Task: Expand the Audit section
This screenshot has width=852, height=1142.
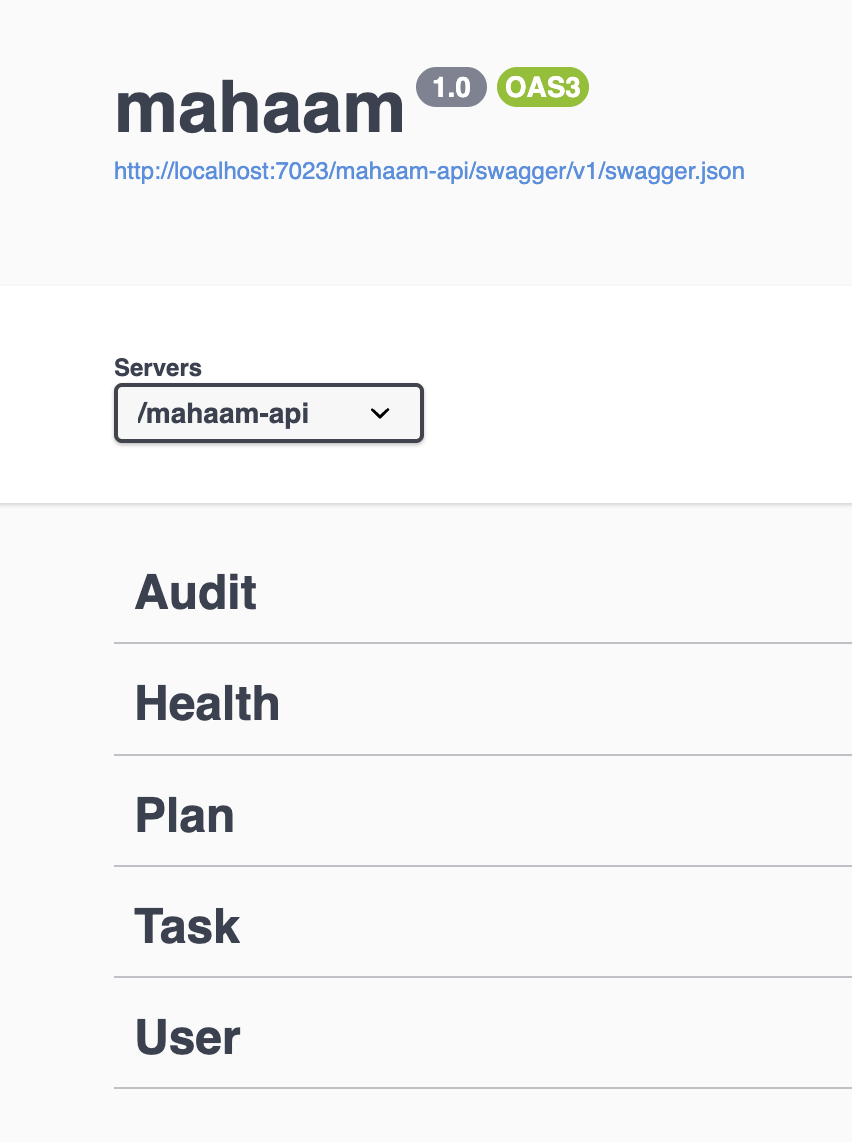Action: (x=196, y=592)
